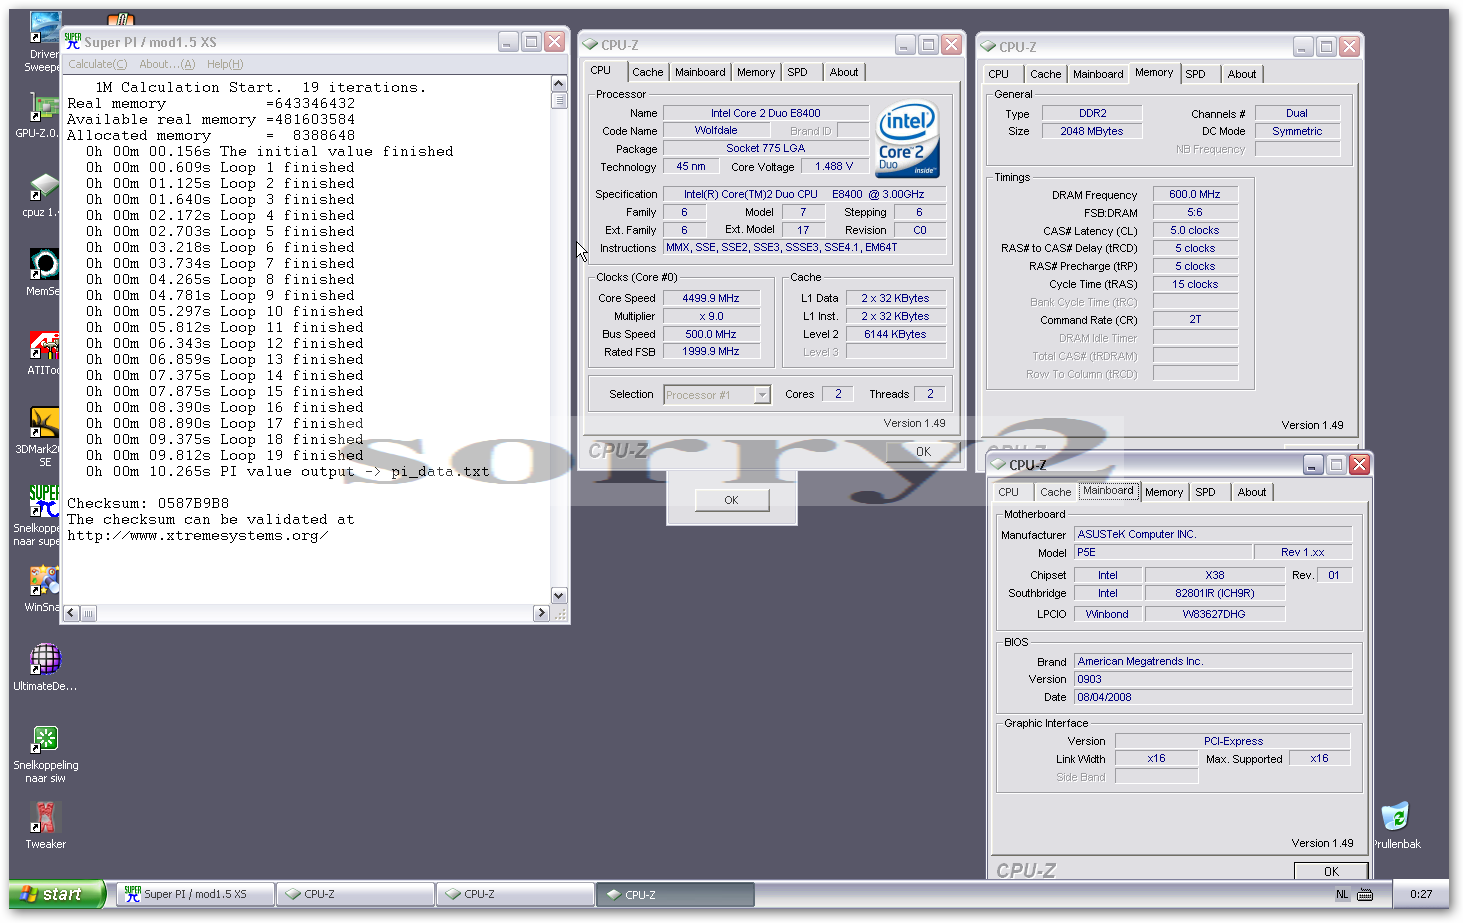Click the motherboard model field P5E
The width and height of the screenshot is (1463, 923).
click(1163, 552)
